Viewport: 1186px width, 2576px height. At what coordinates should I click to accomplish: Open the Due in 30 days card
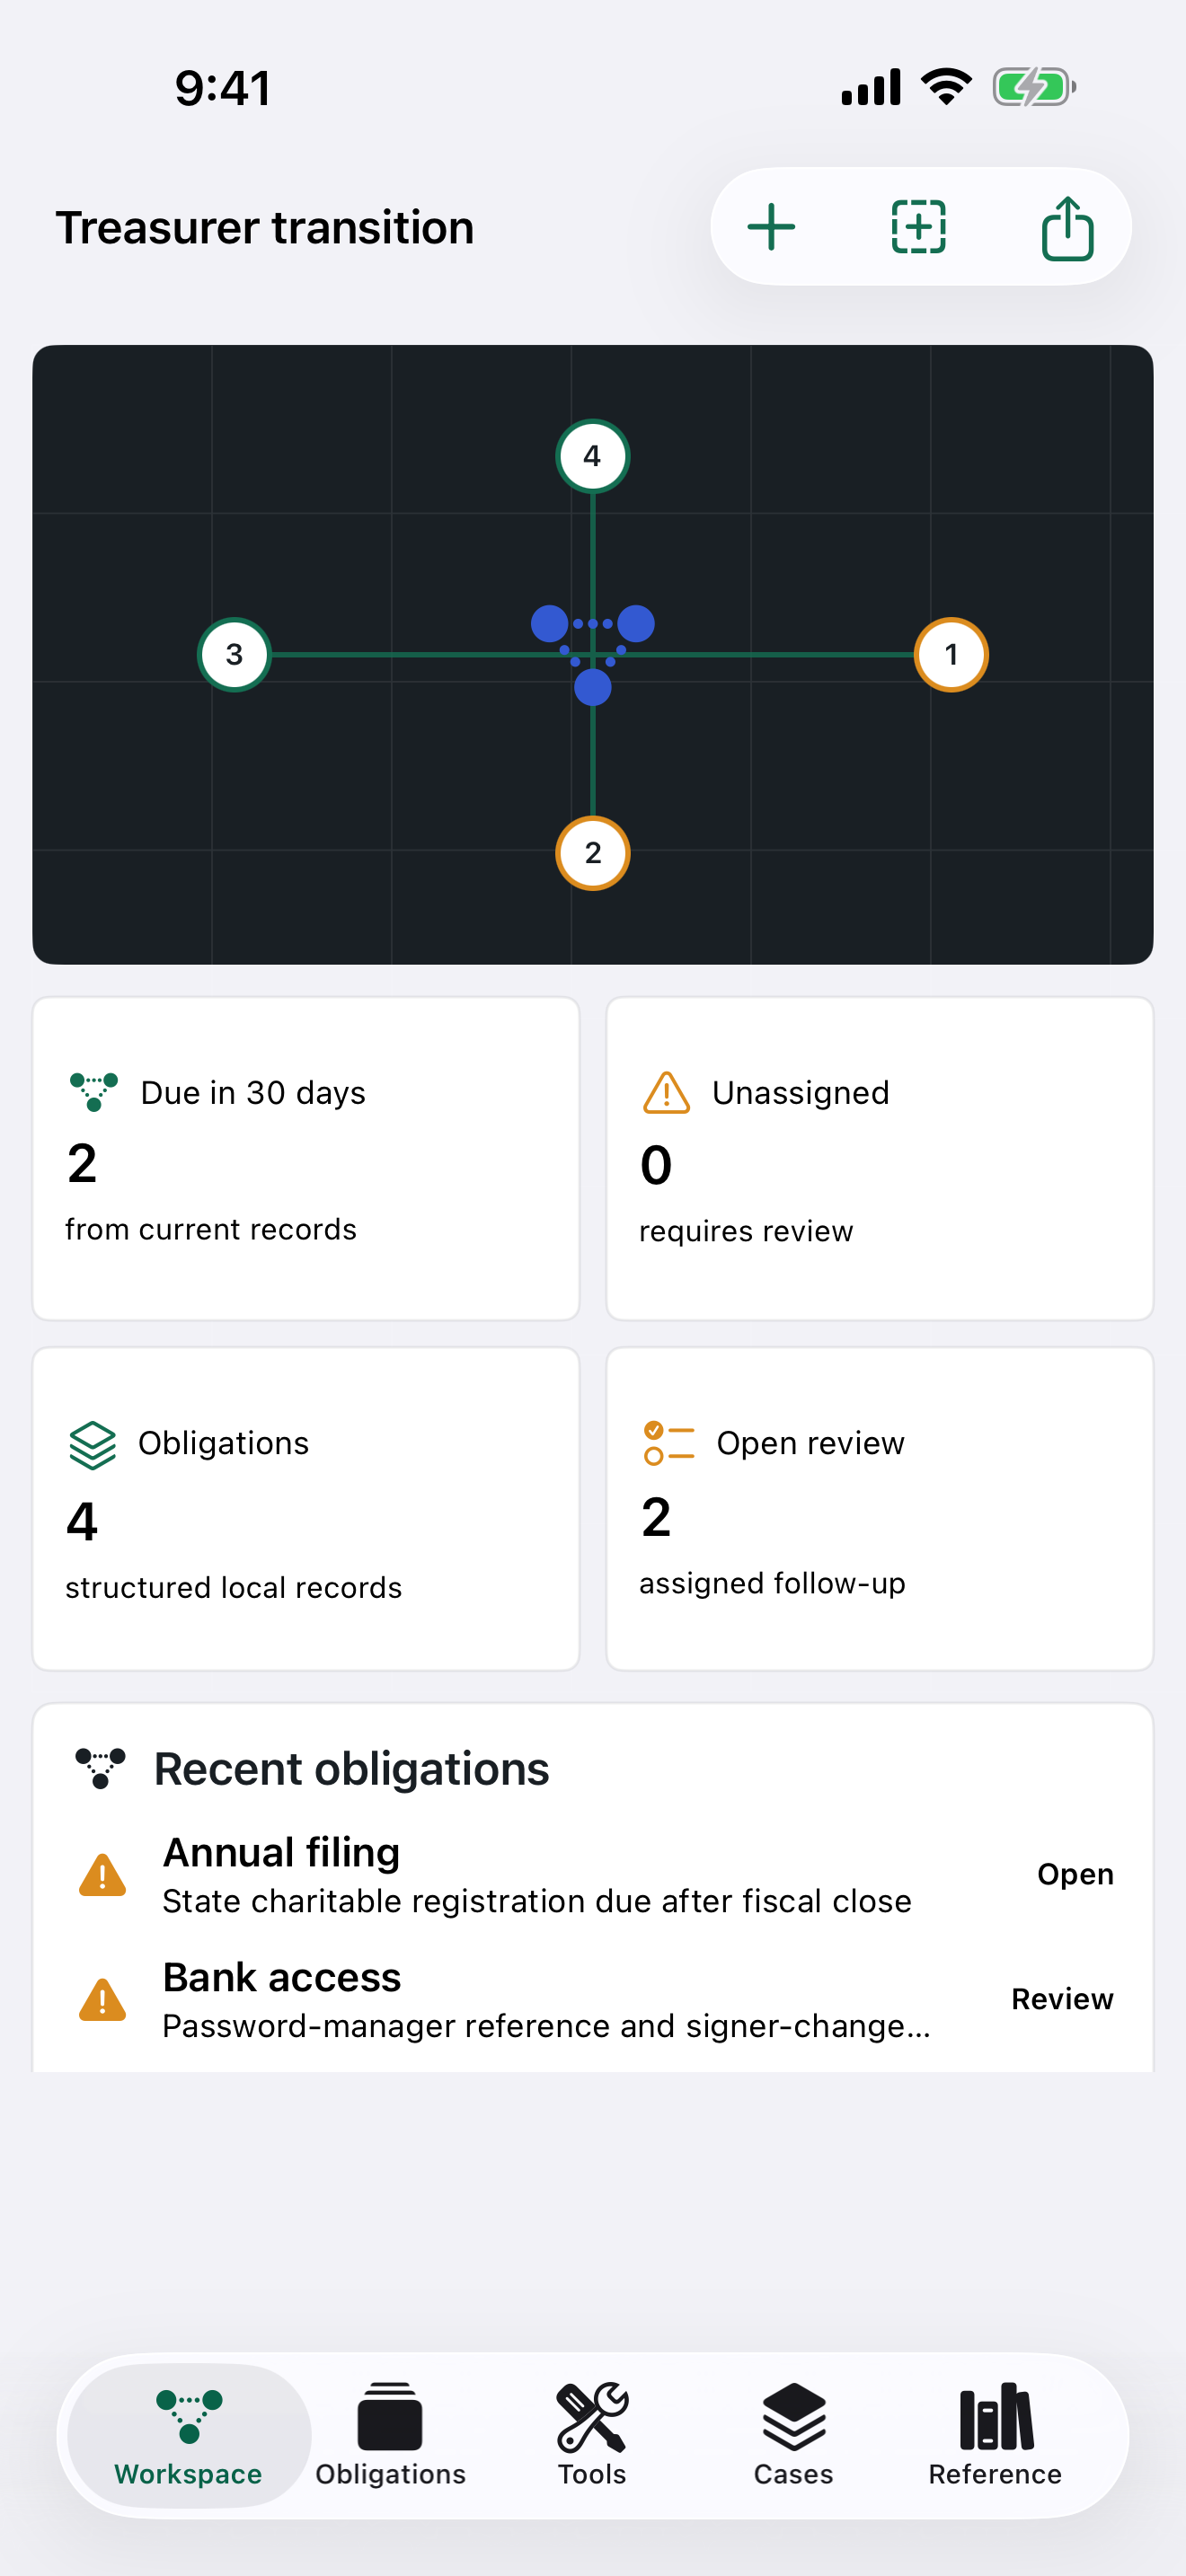(306, 1158)
